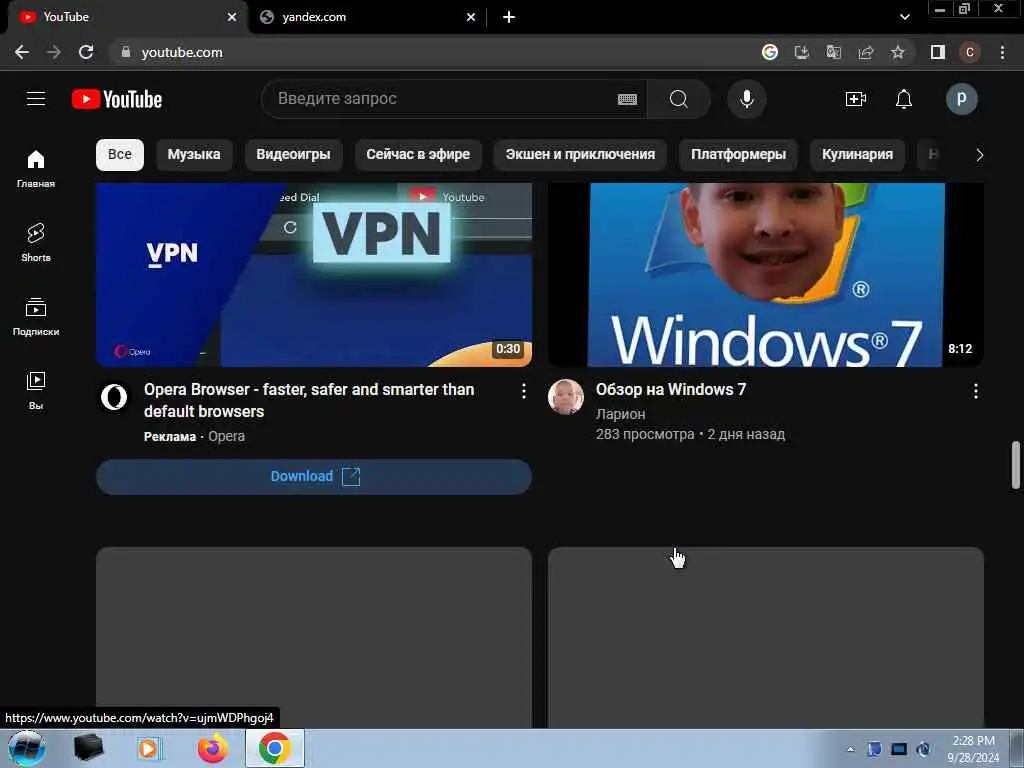Select the Кулинария chip
The height and width of the screenshot is (768, 1024).
point(857,155)
